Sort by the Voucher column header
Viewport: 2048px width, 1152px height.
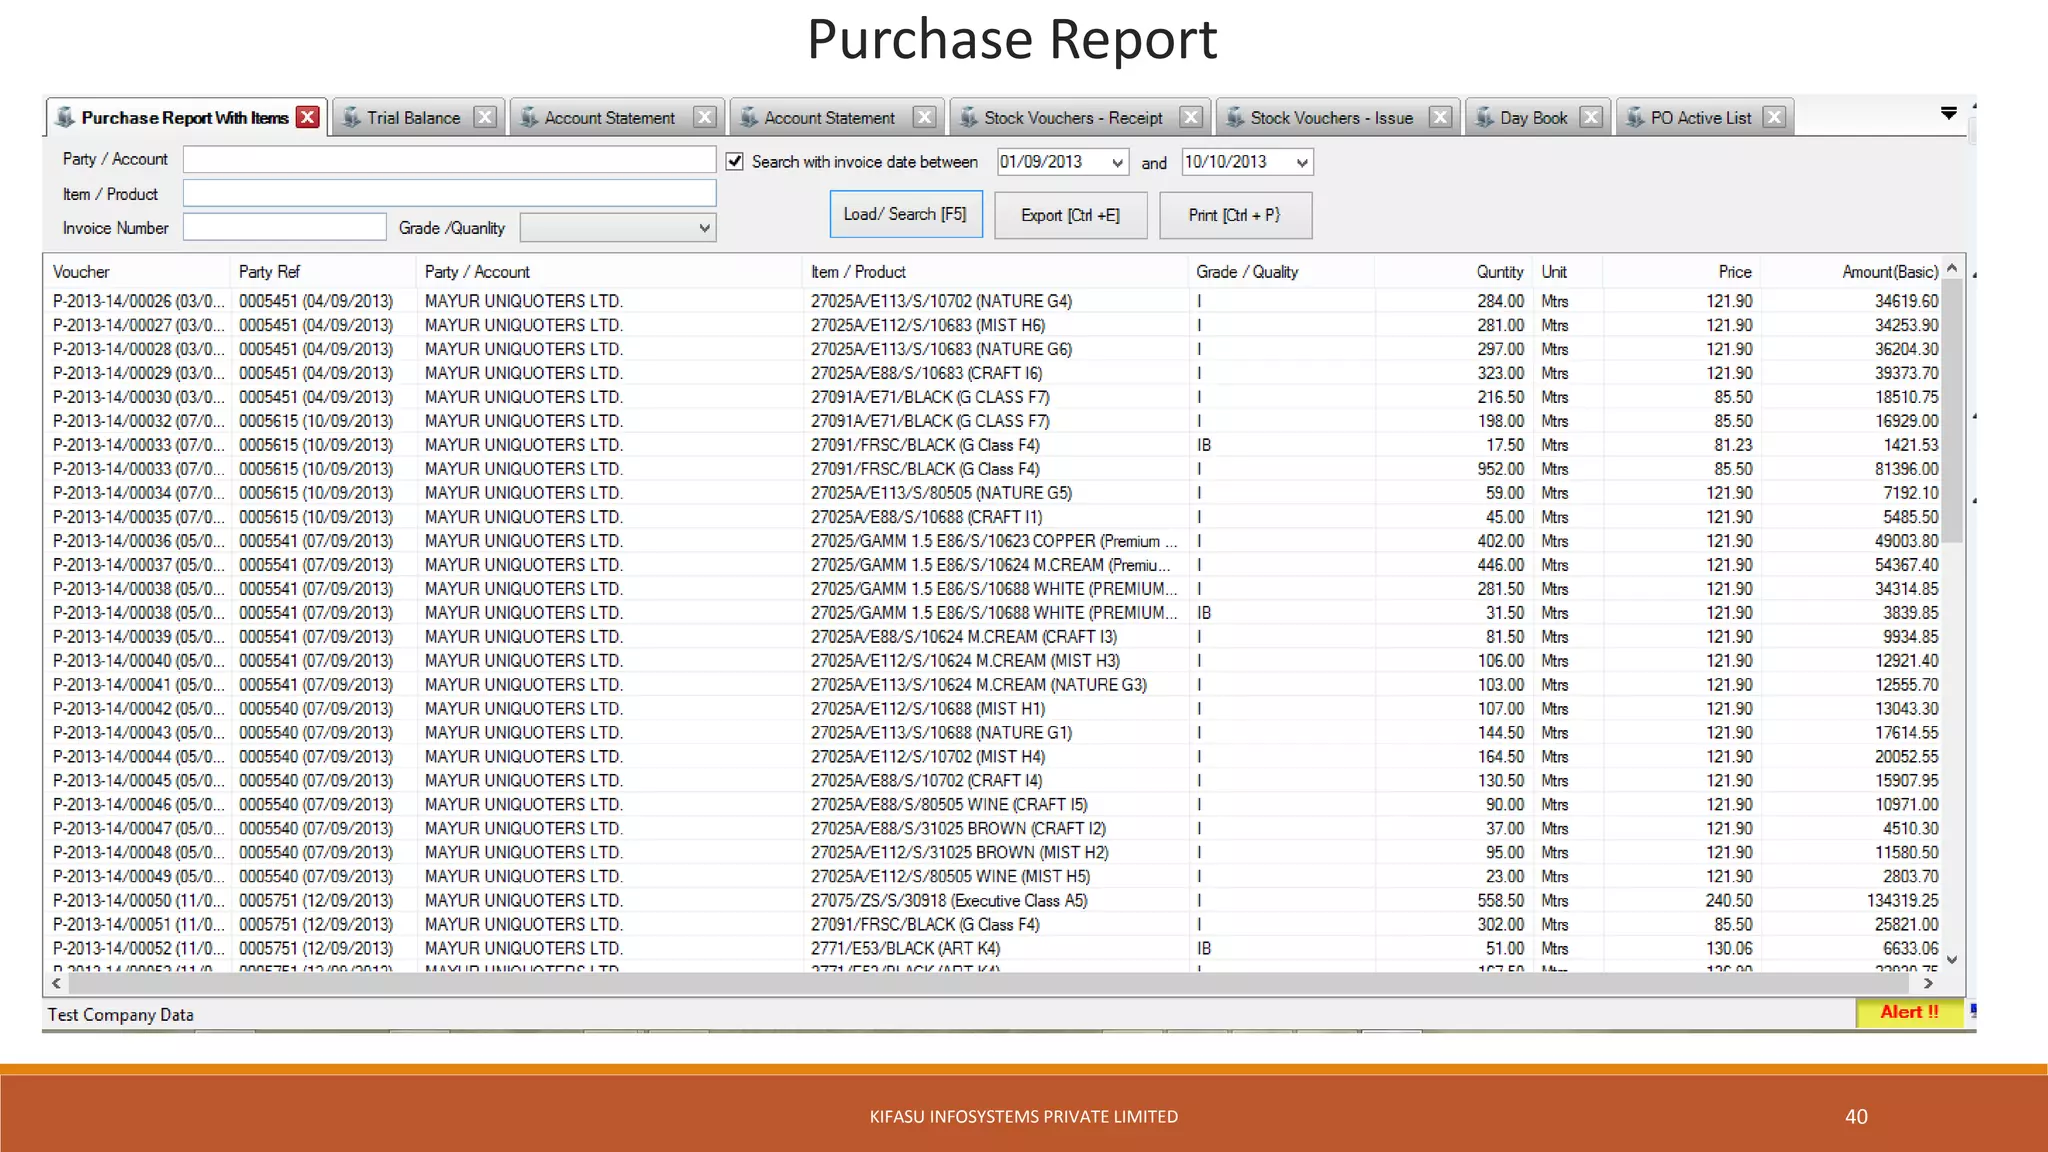[x=139, y=272]
